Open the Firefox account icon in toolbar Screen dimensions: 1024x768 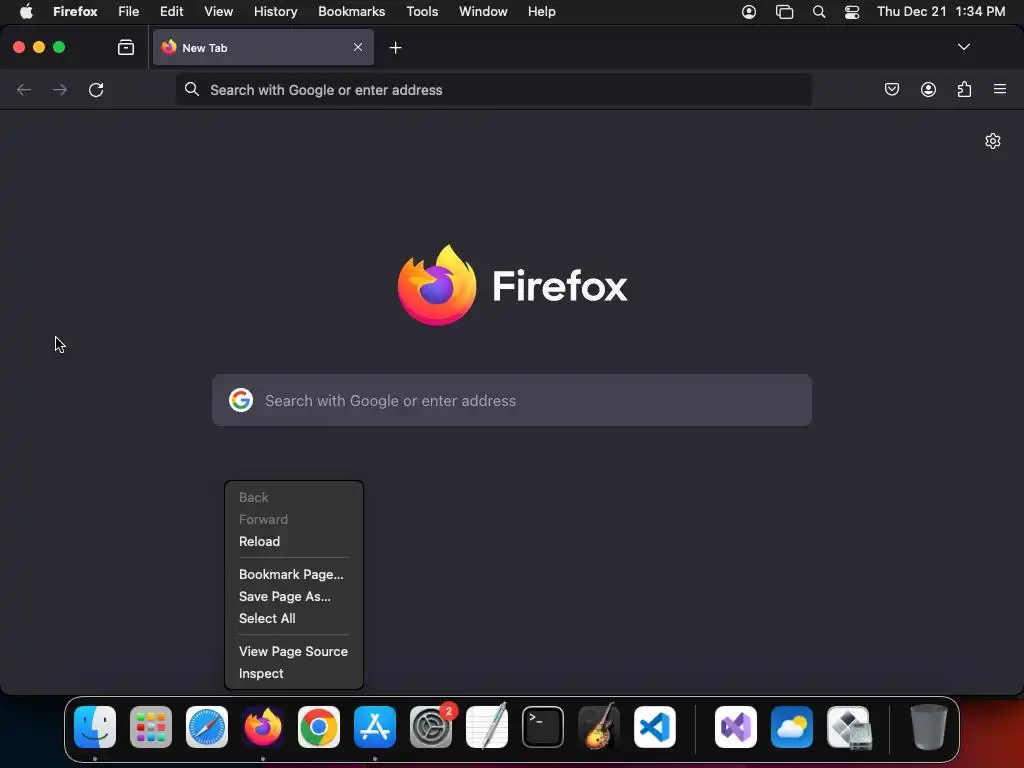[x=928, y=89]
